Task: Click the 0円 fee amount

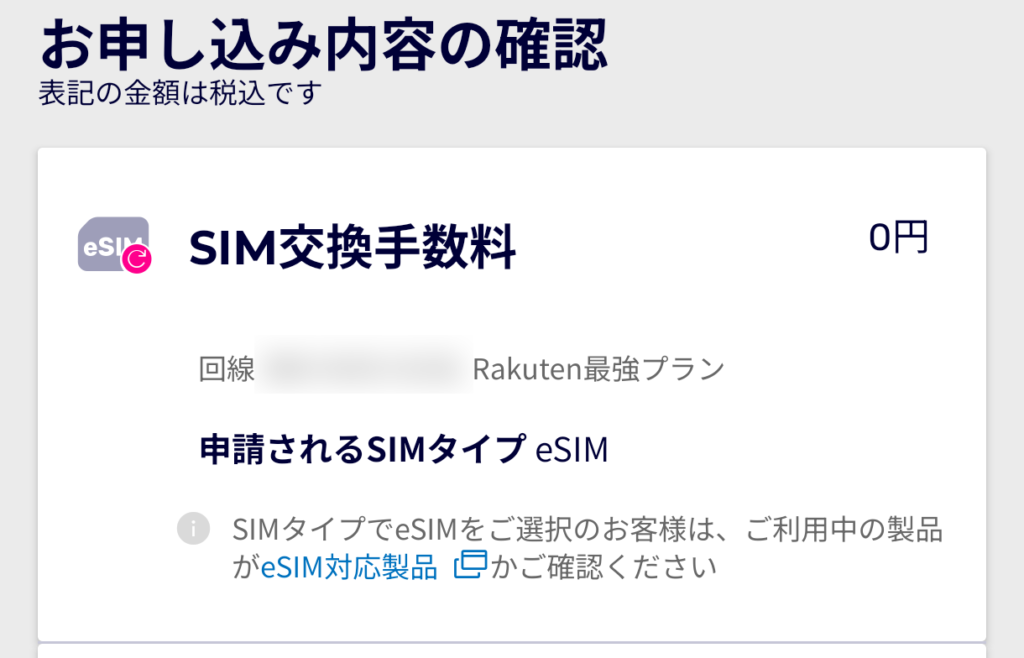Action: [898, 239]
